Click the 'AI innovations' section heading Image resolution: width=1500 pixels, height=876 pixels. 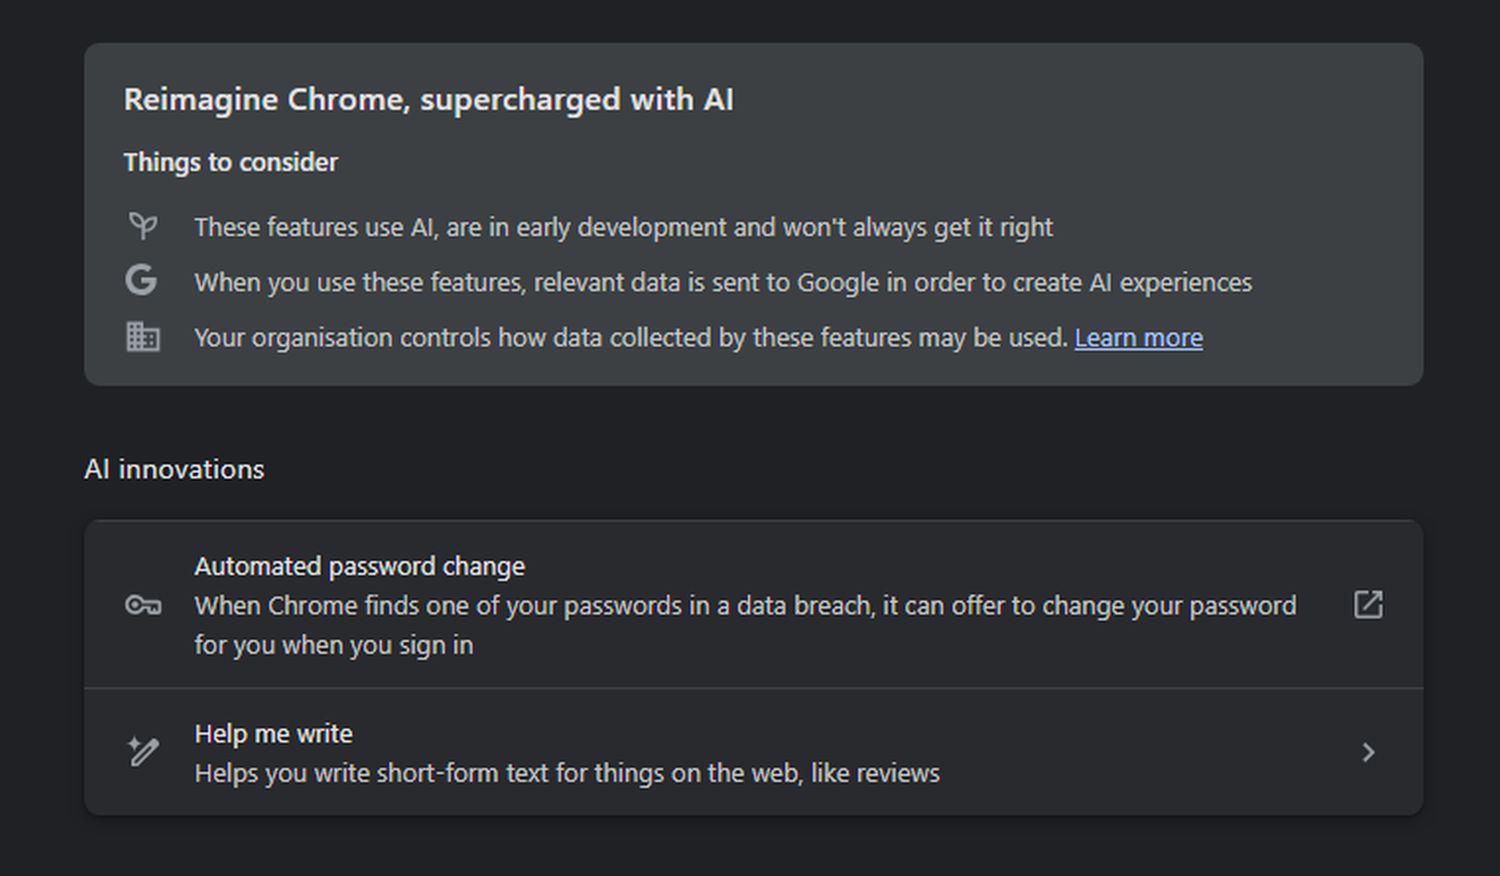click(x=174, y=469)
